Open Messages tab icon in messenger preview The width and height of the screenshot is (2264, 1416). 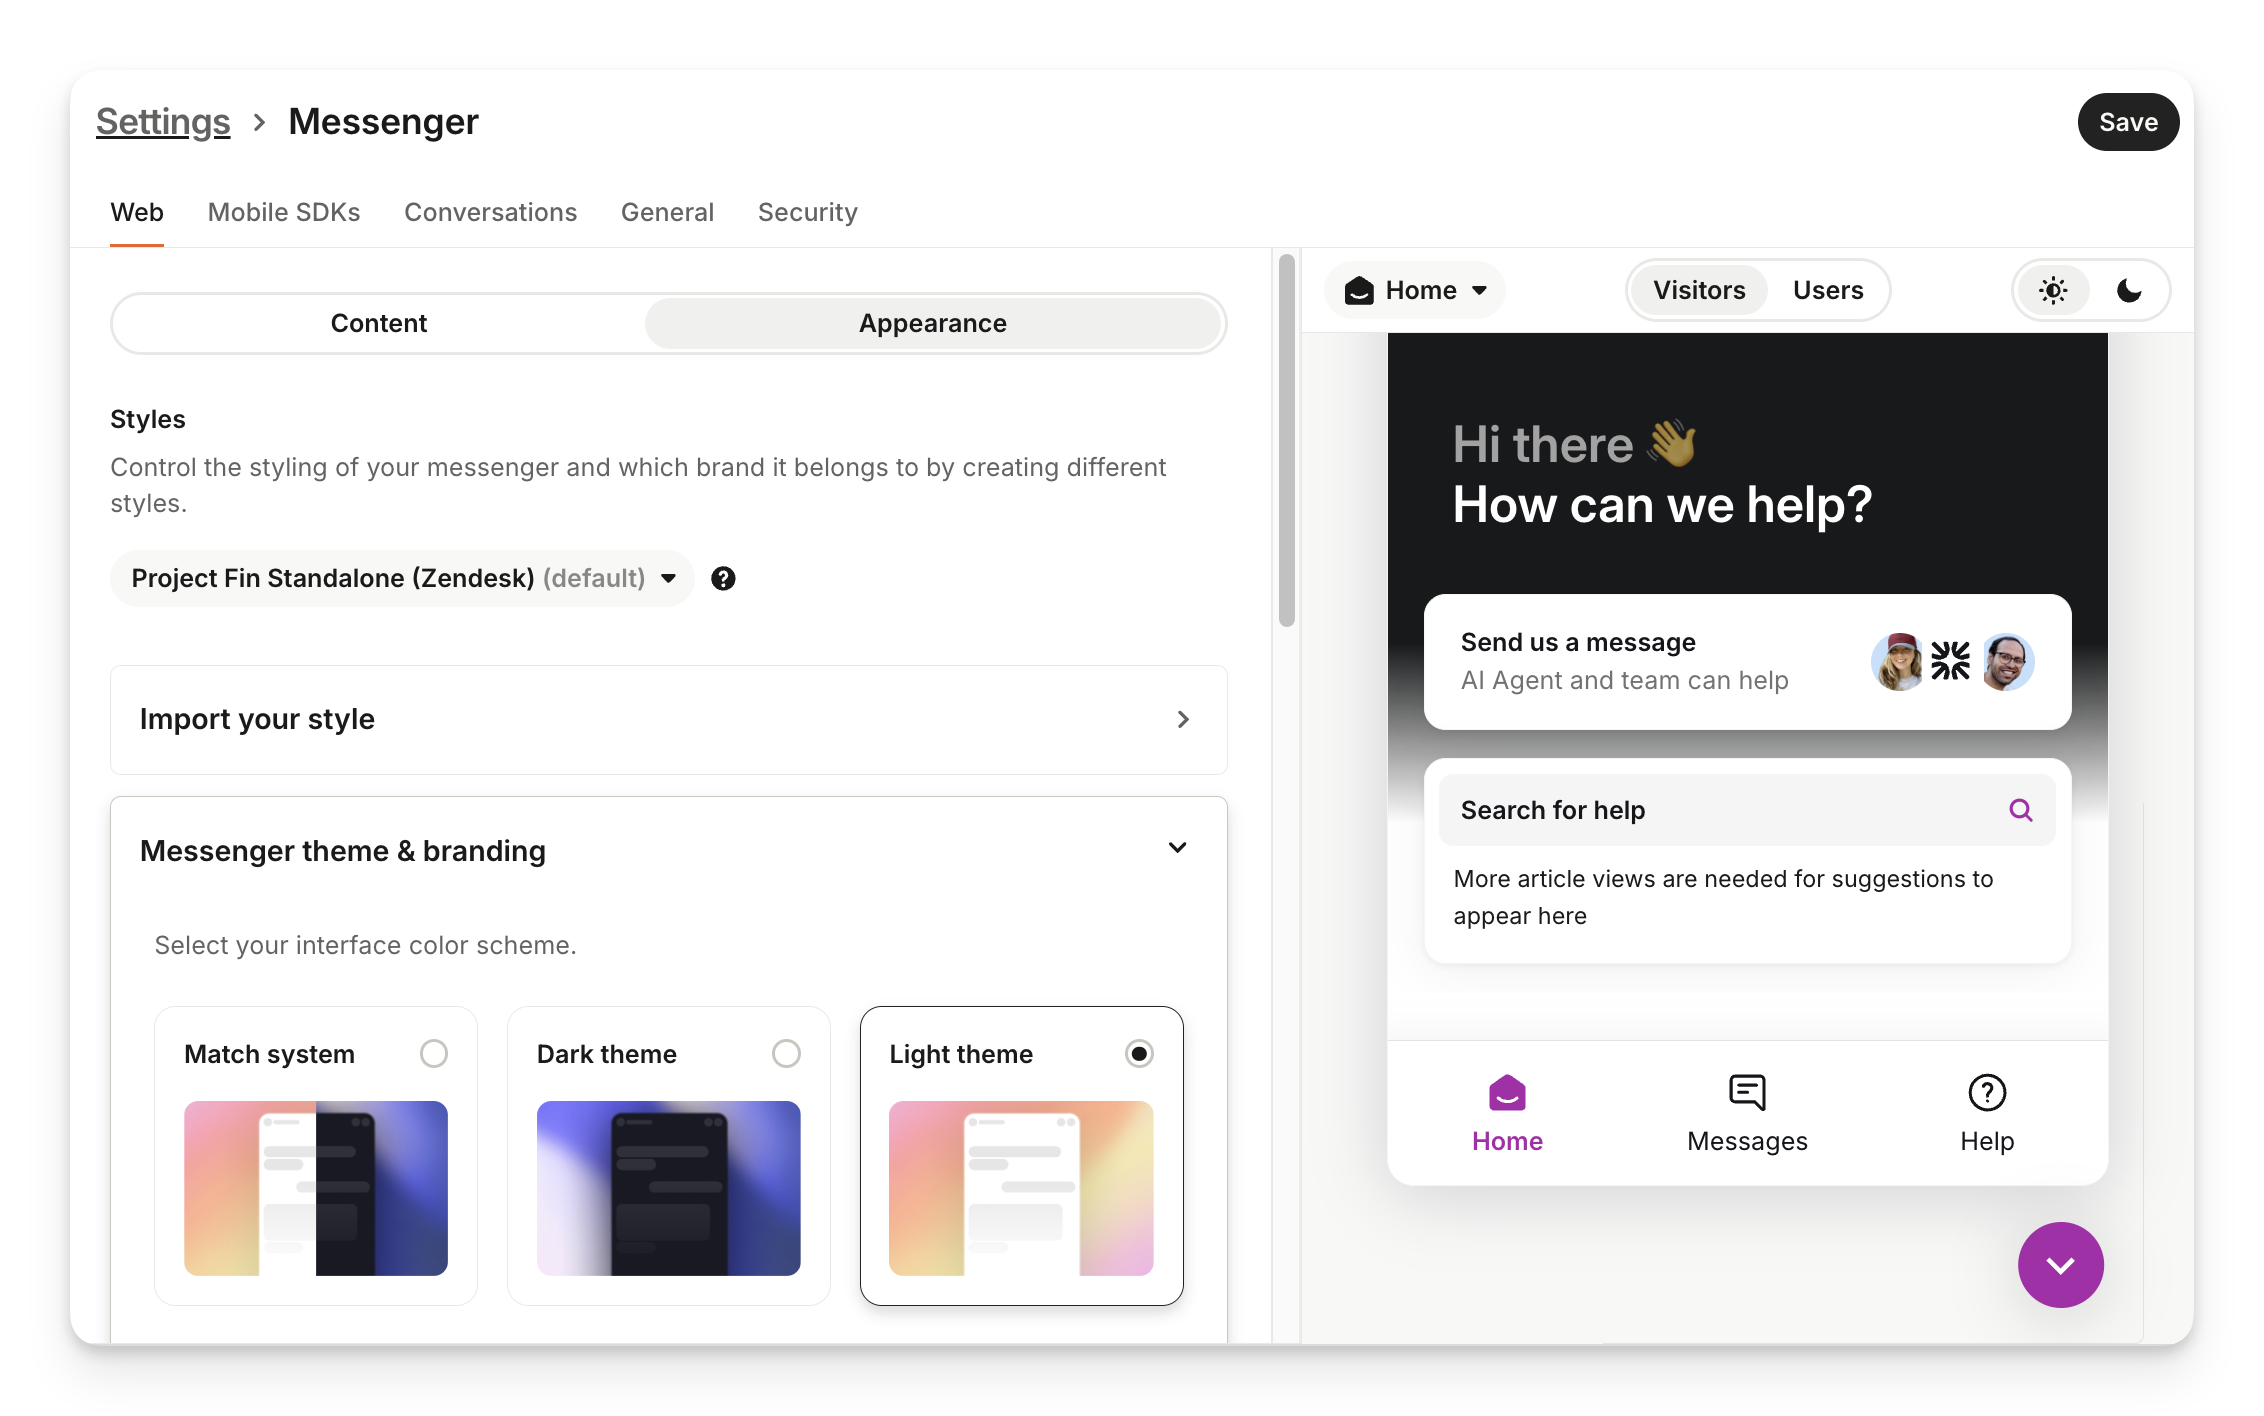click(1746, 1093)
